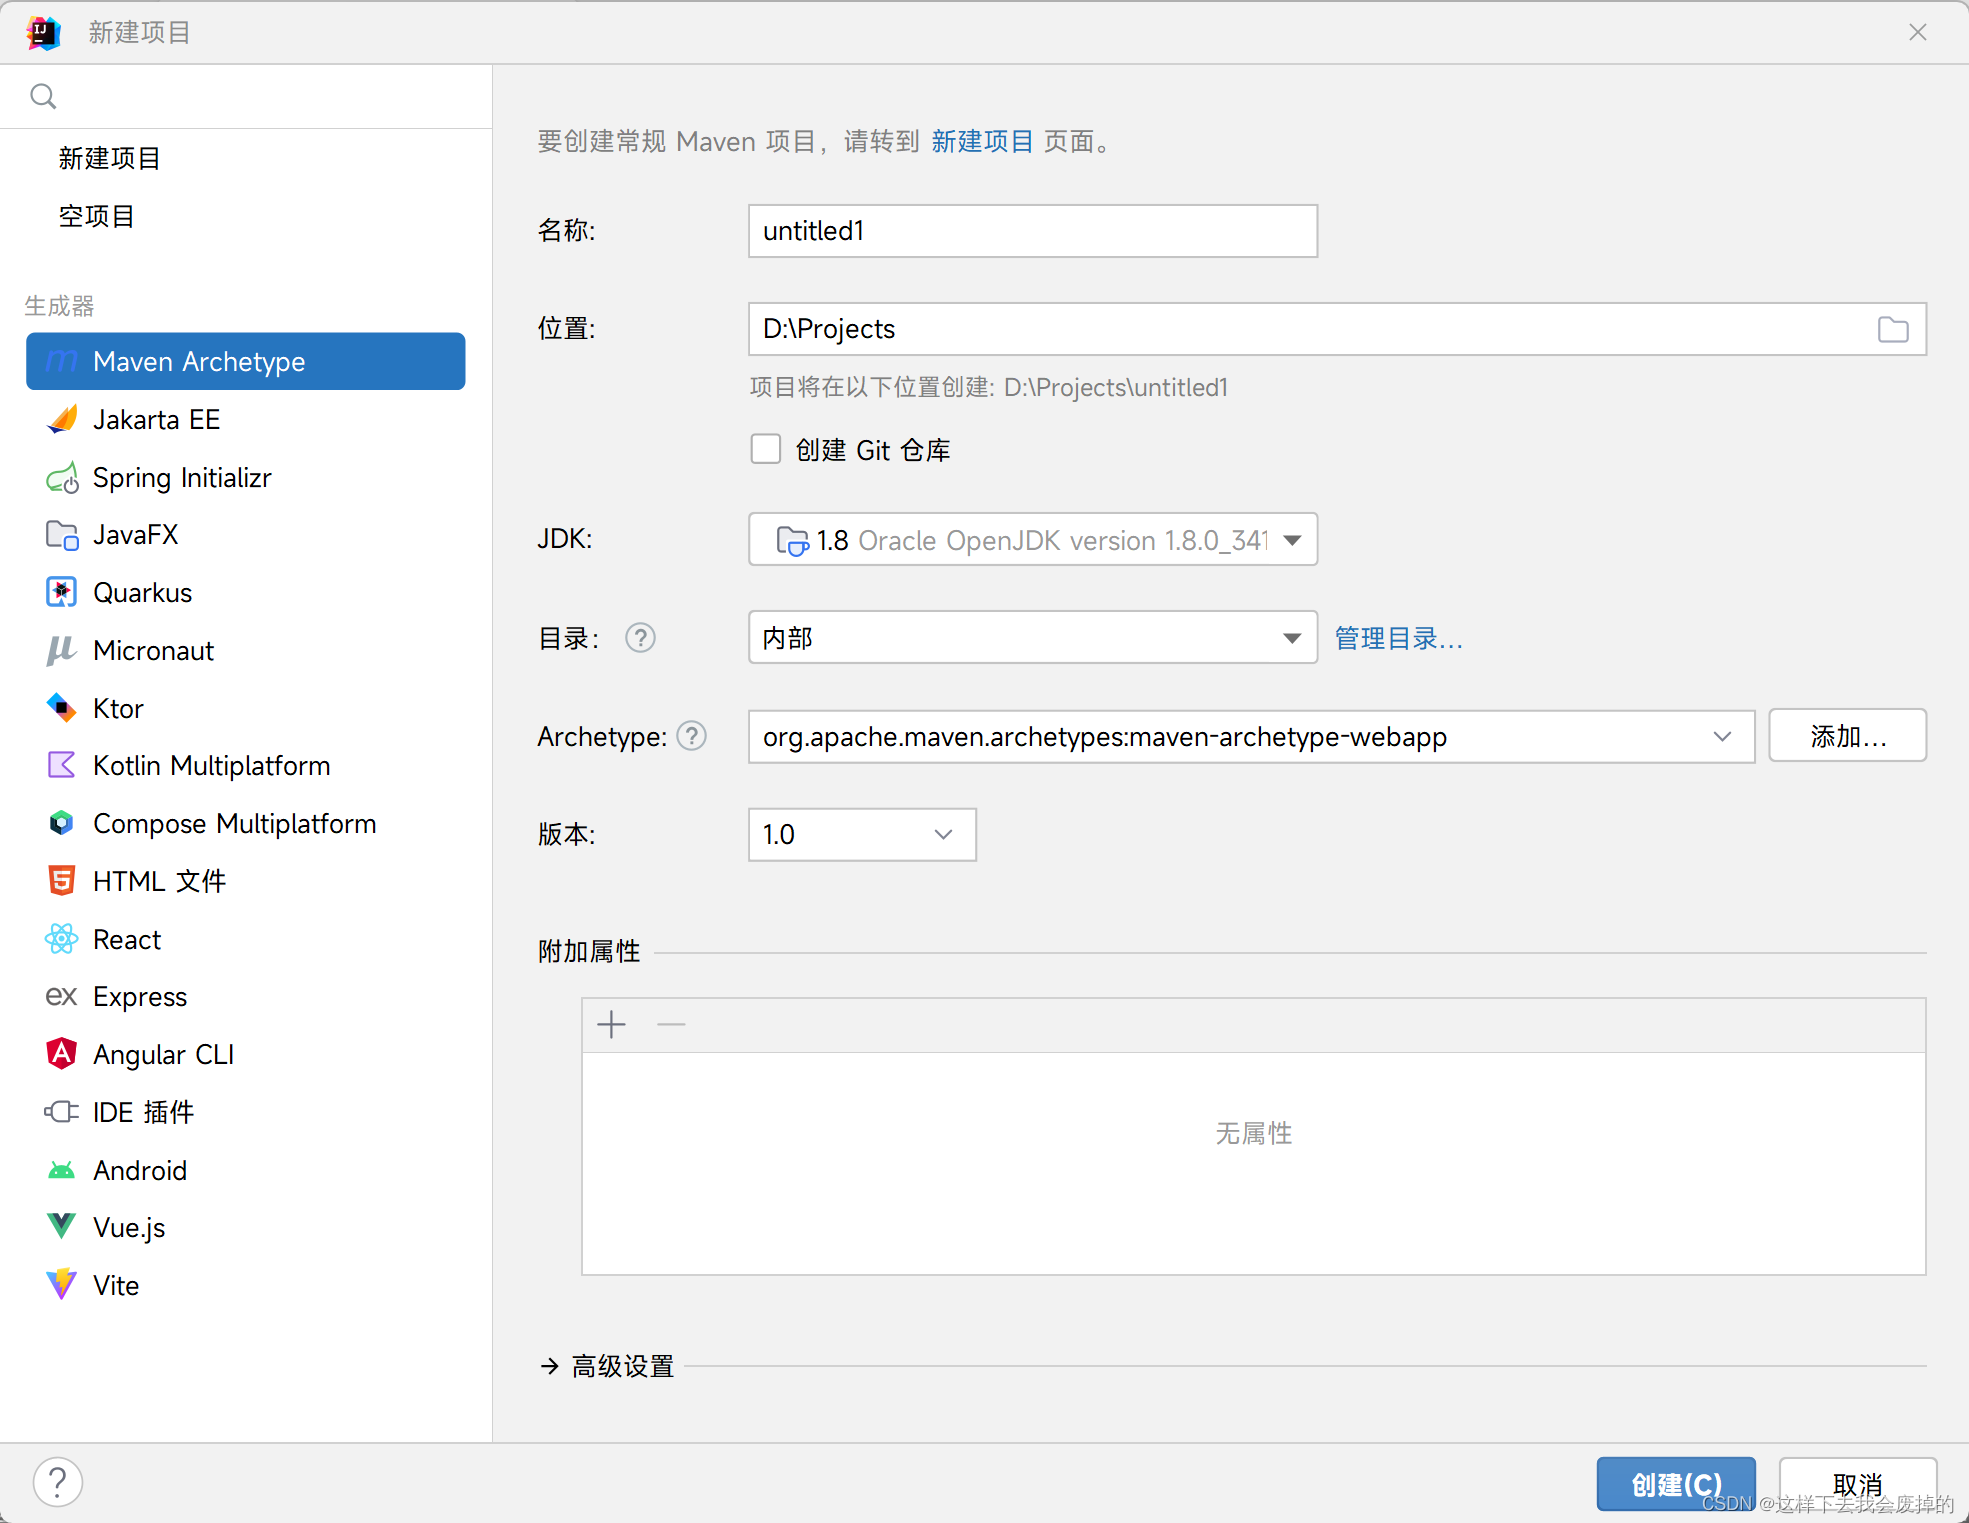Viewport: 1969px width, 1523px height.
Task: Select the Quarkus generator
Action: [142, 592]
